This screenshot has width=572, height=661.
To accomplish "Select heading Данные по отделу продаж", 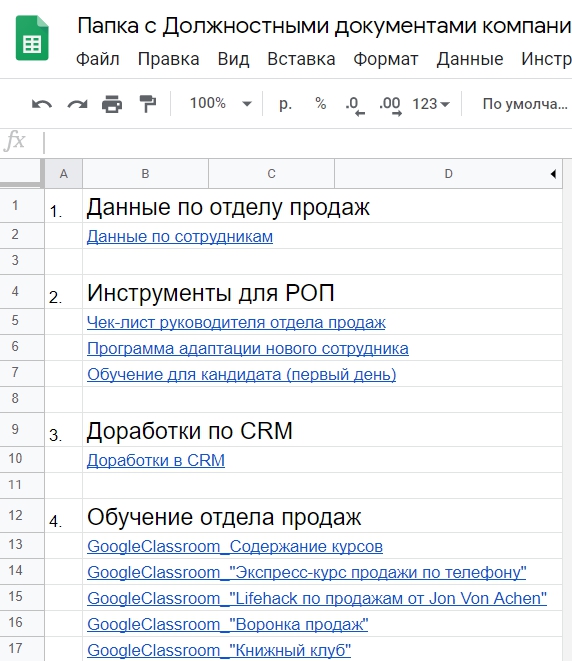I will click(228, 207).
